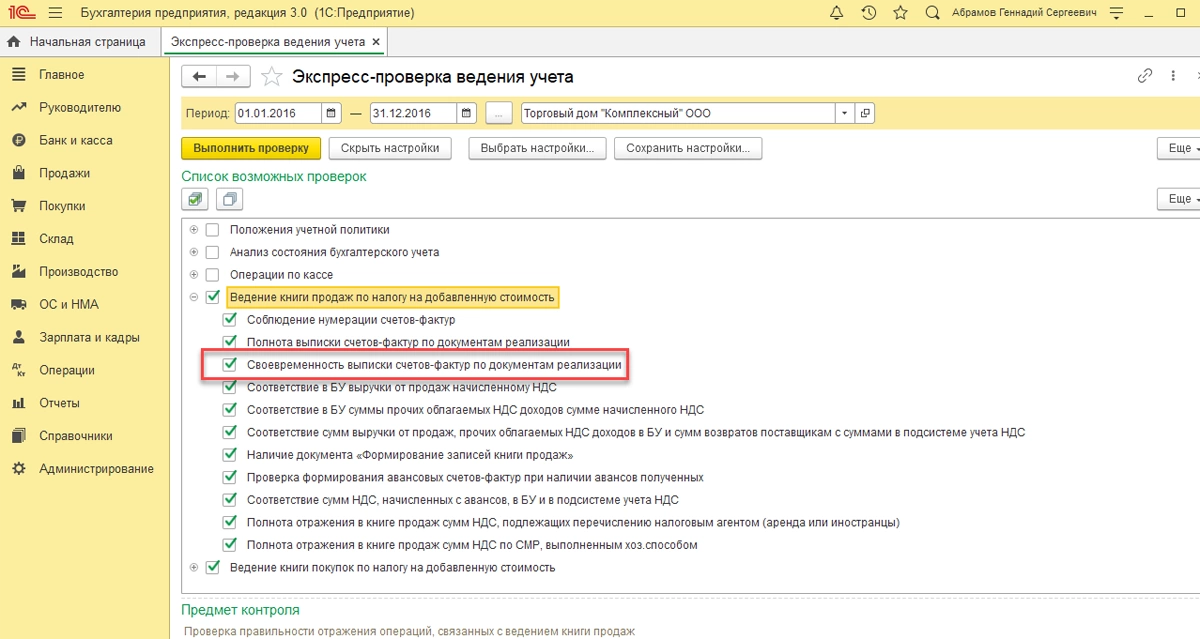
Task: Toggle Операции по кассе checkbox
Action: [212, 275]
